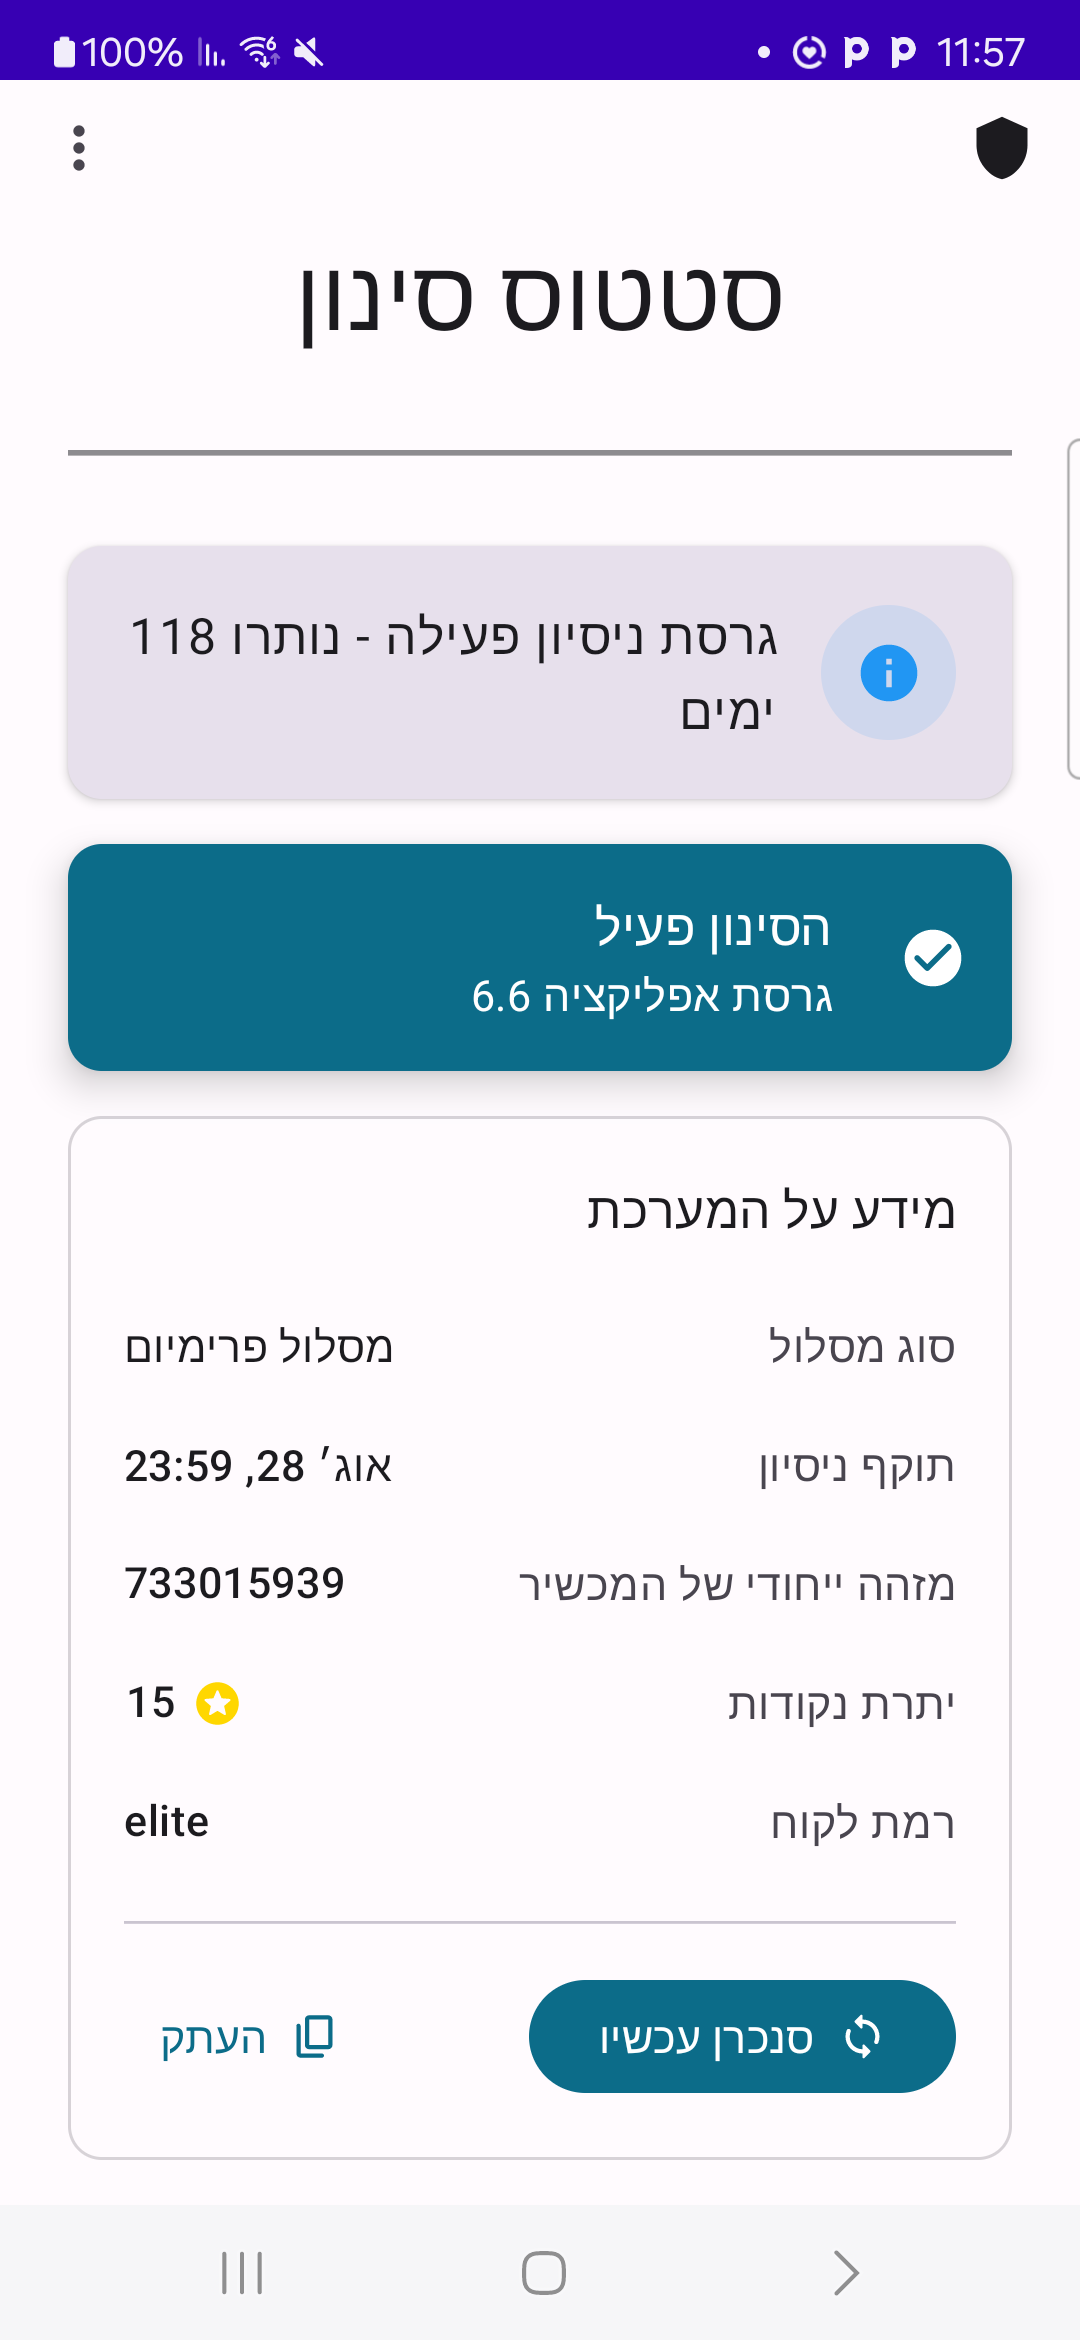
Task: Click the סנכרן עכשיו button
Action: point(742,2036)
